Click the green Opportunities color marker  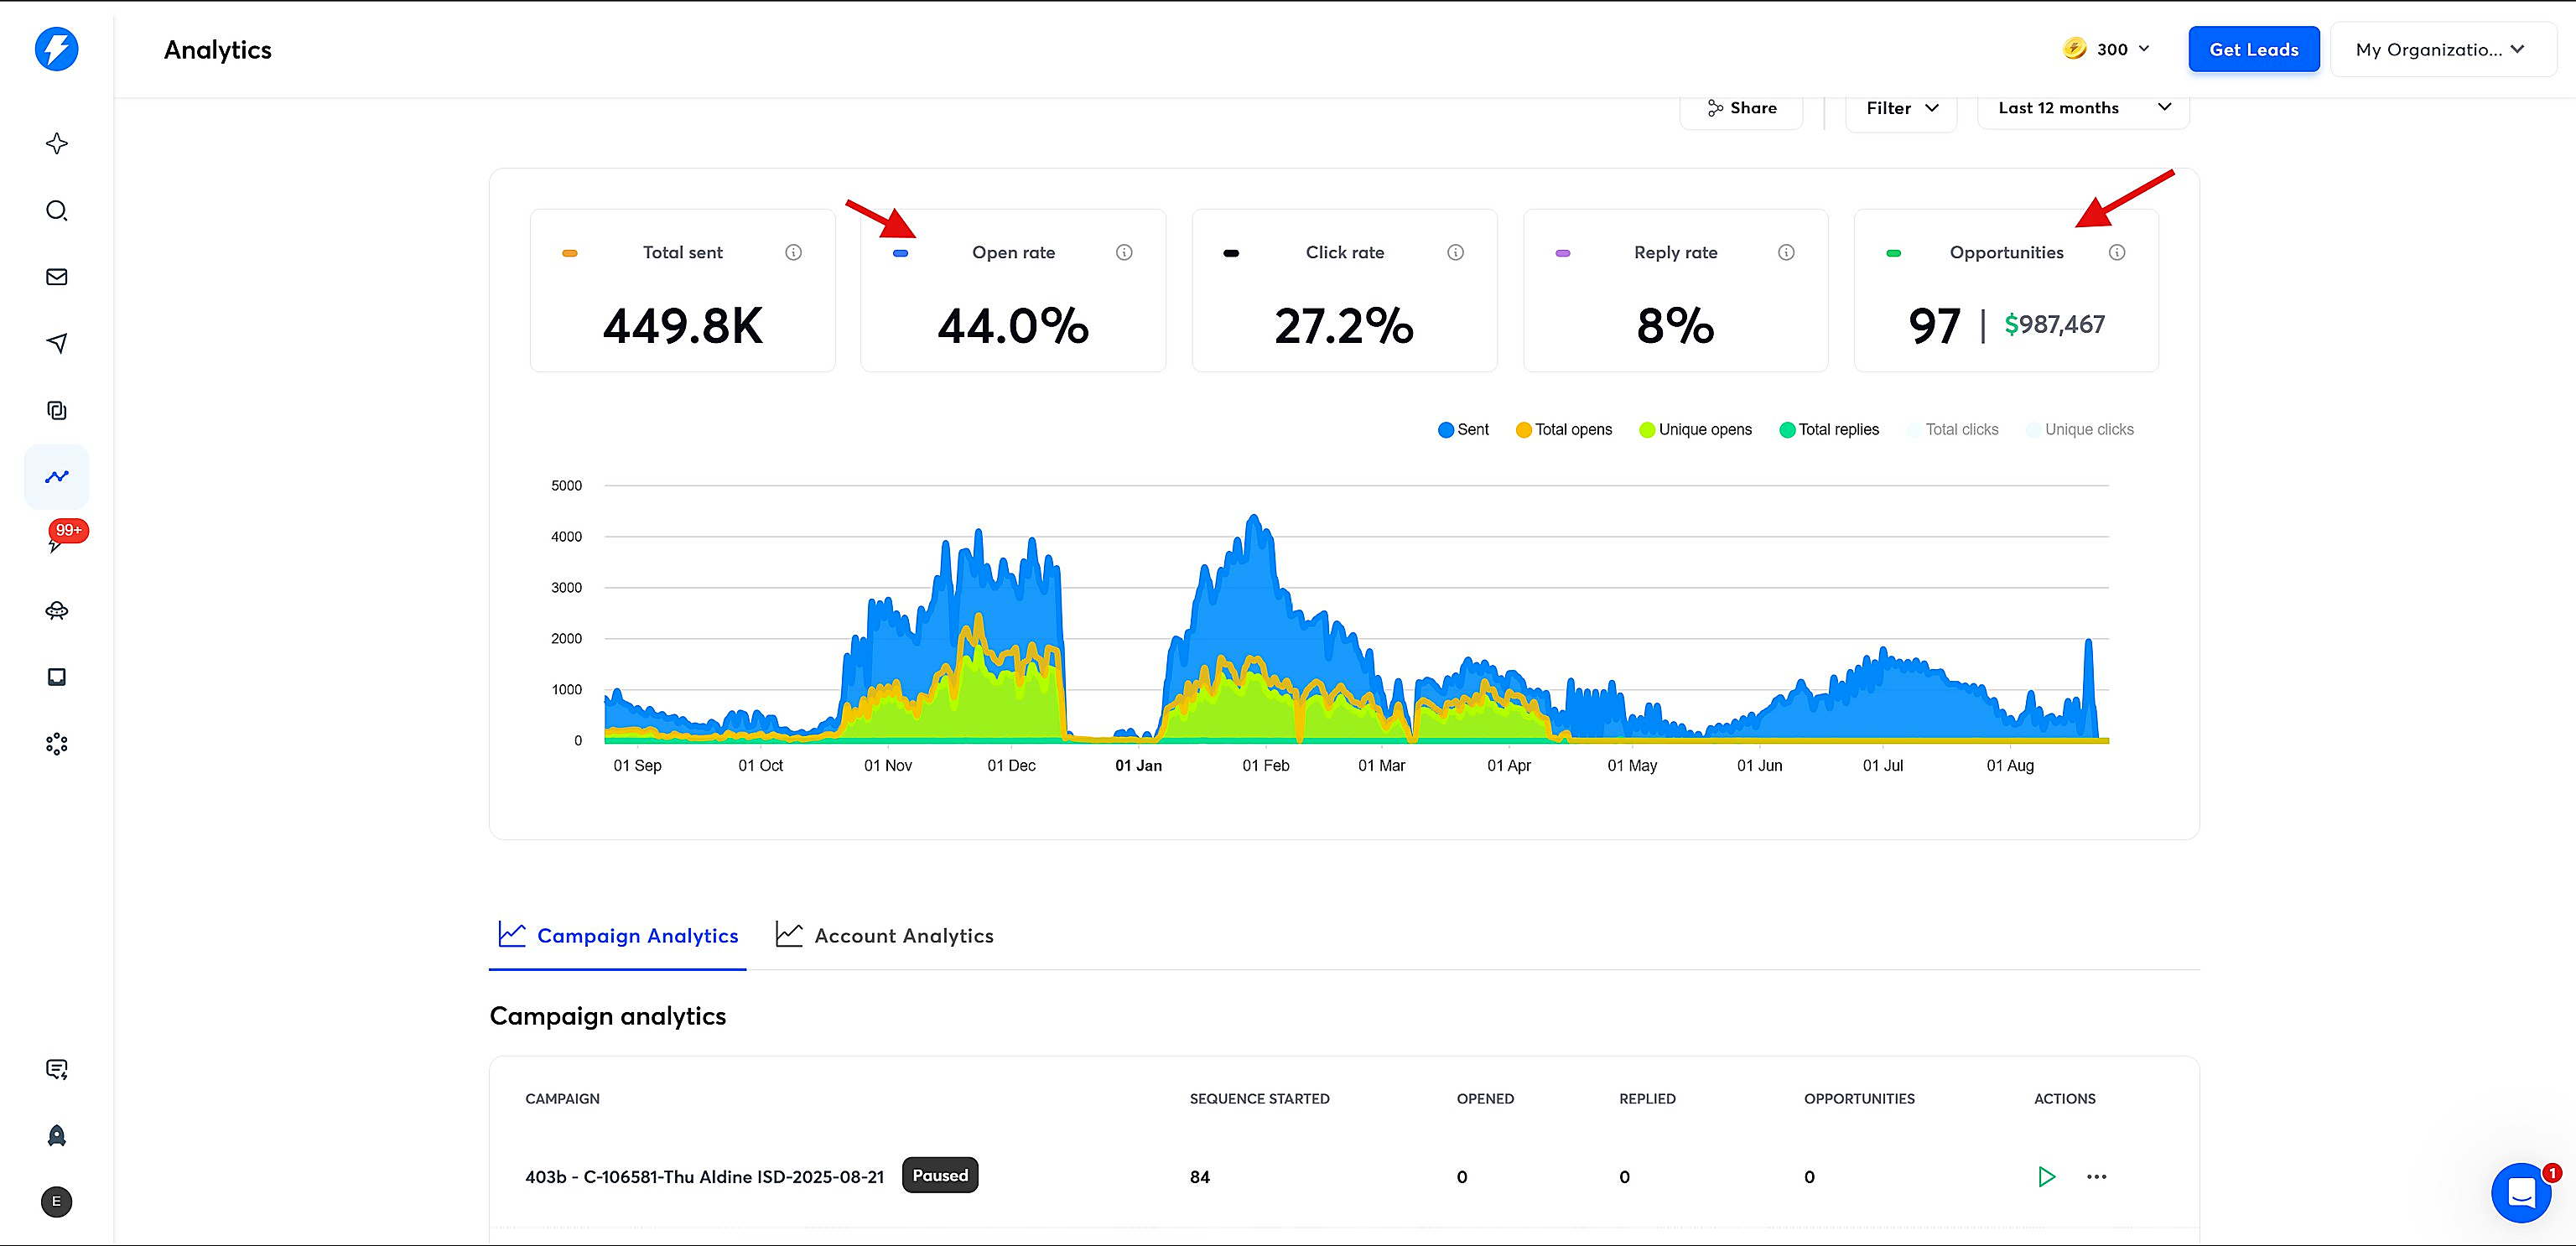pyautogui.click(x=1893, y=253)
